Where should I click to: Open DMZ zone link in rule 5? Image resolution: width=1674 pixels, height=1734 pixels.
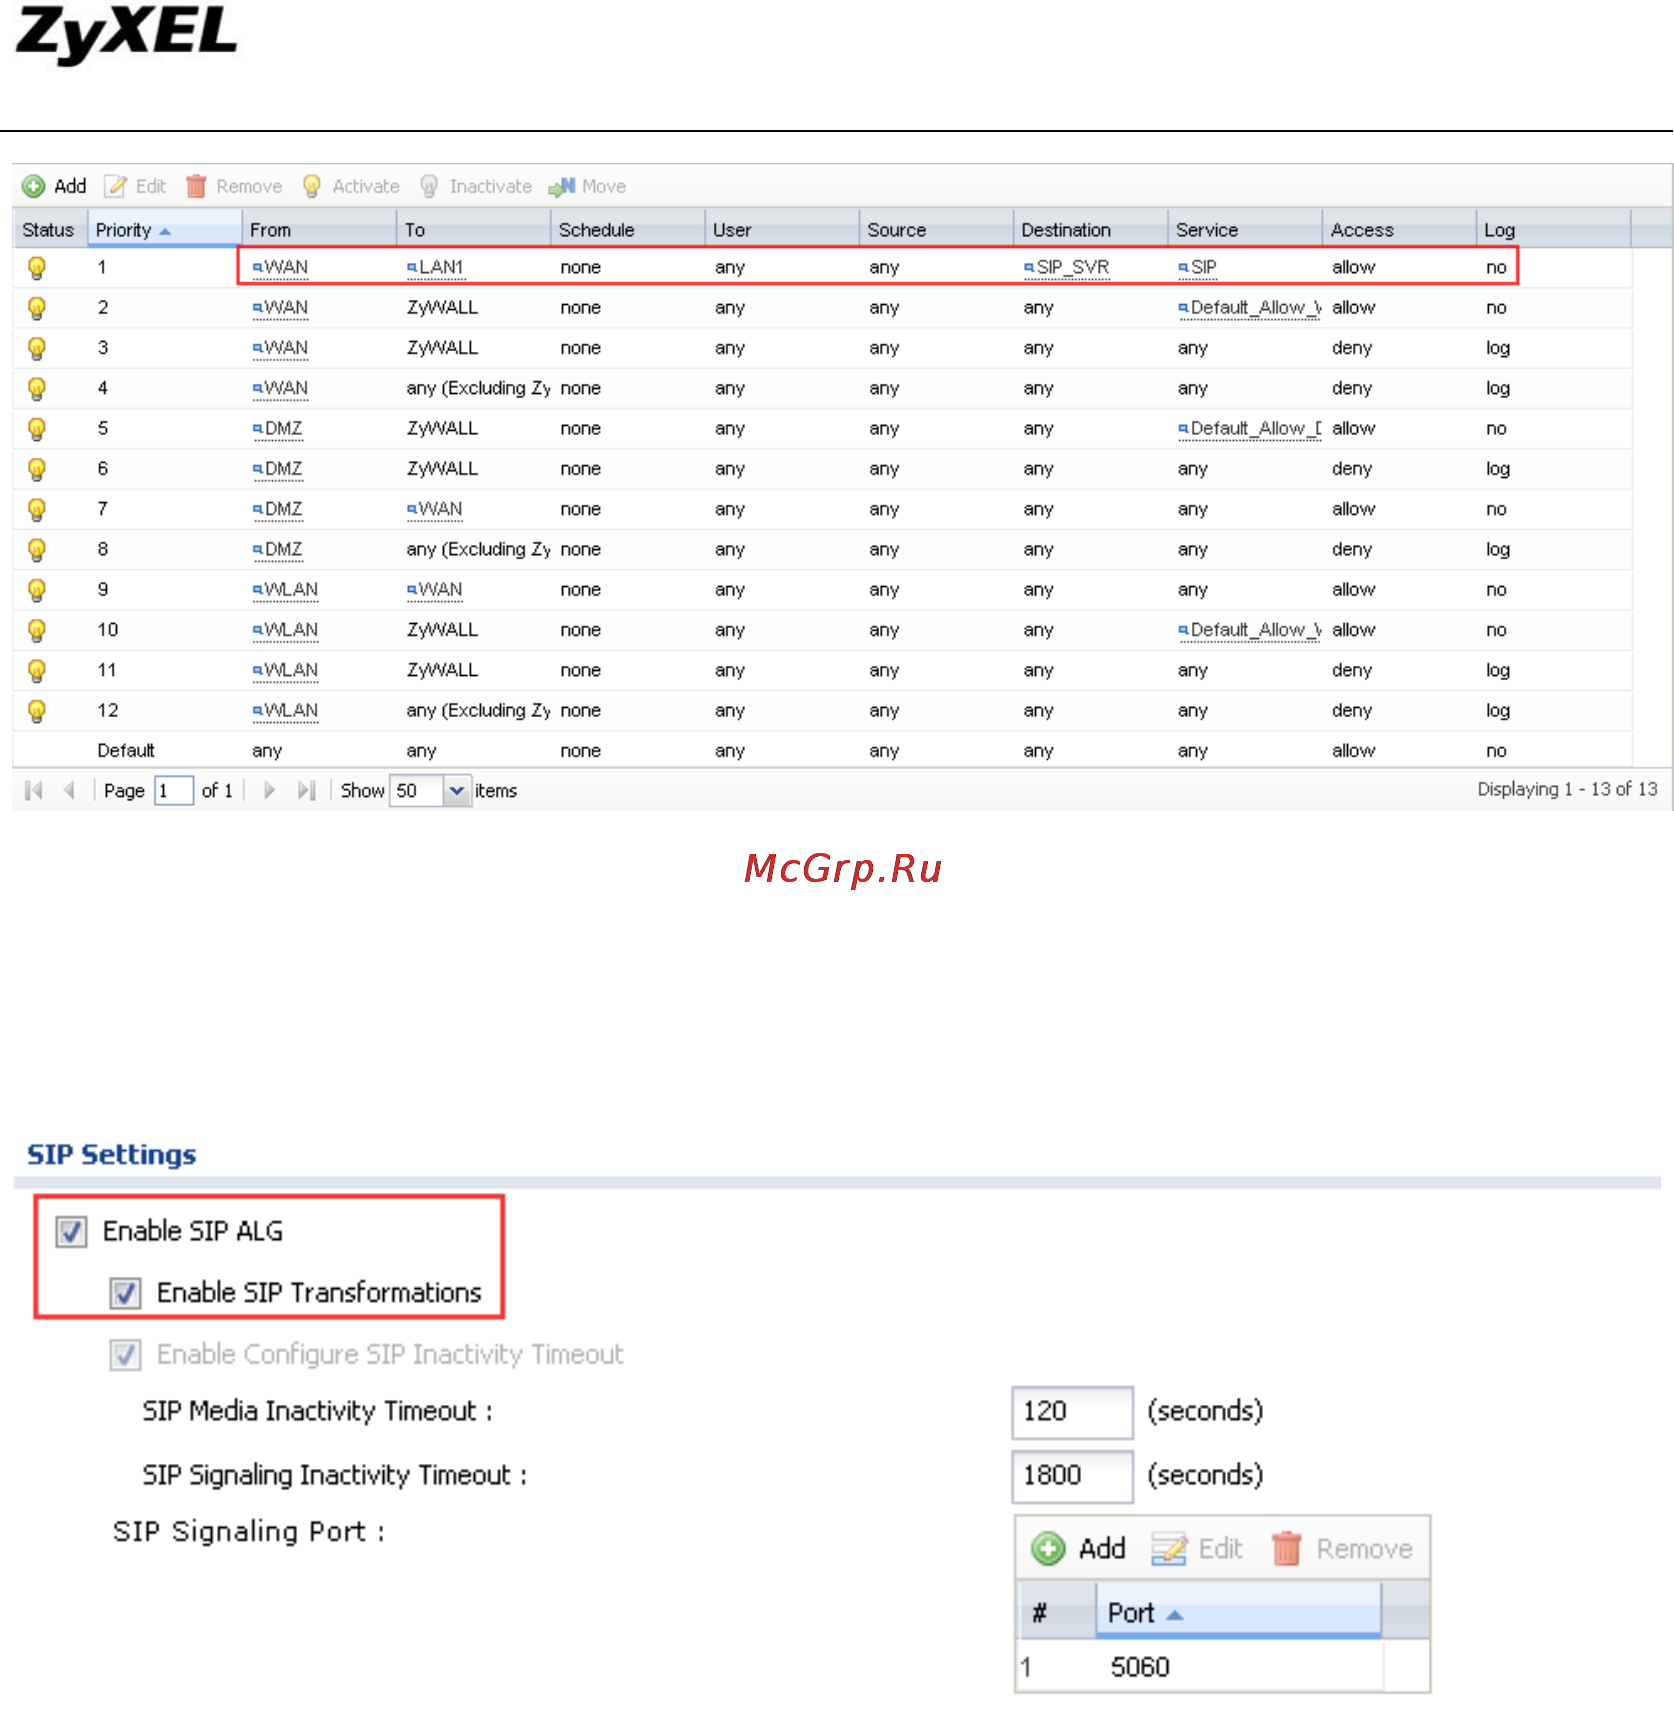pos(278,429)
